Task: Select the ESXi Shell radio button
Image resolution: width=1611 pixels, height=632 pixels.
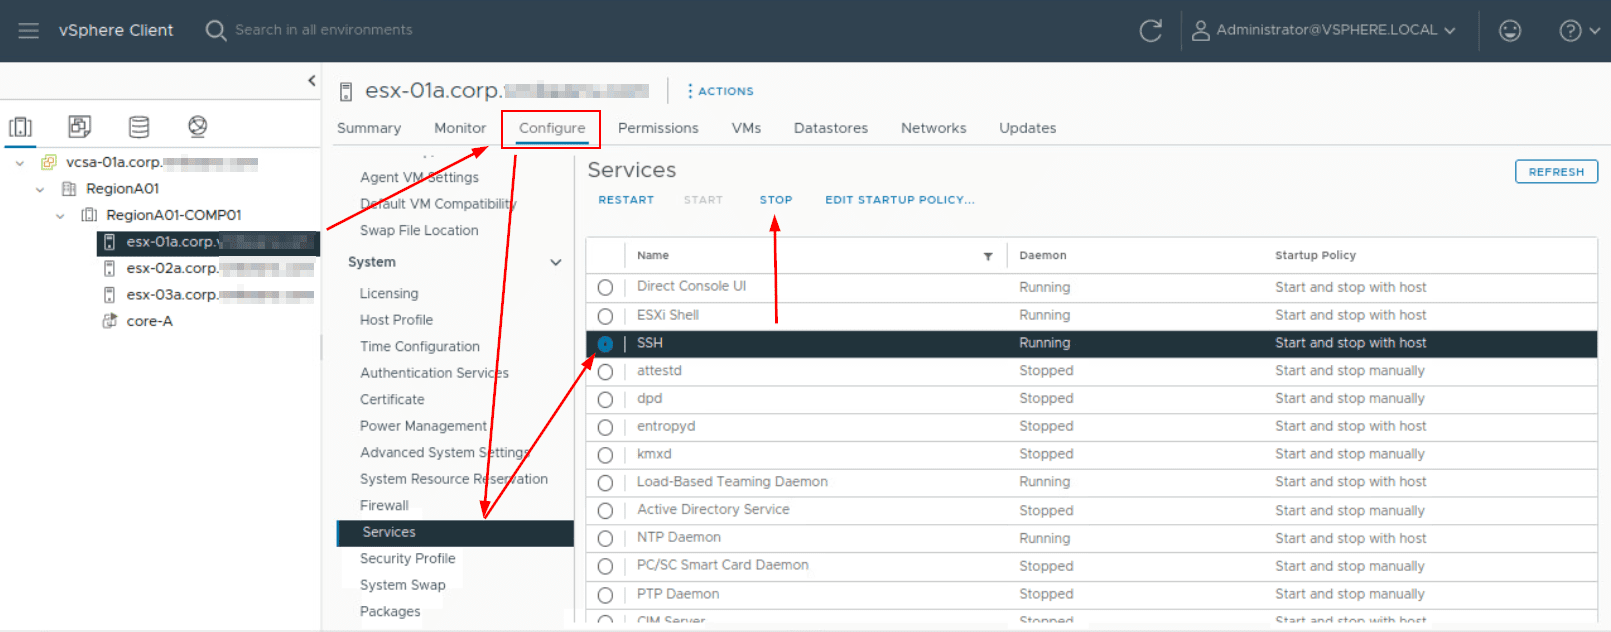Action: pos(605,316)
